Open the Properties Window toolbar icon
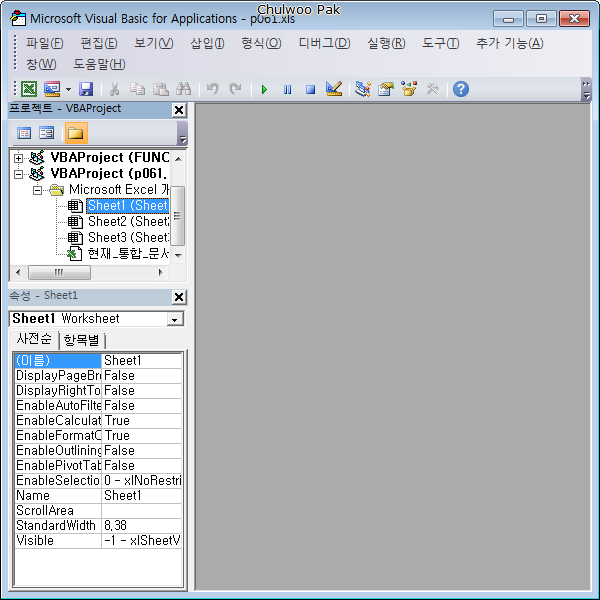This screenshot has width=600, height=600. (x=385, y=89)
